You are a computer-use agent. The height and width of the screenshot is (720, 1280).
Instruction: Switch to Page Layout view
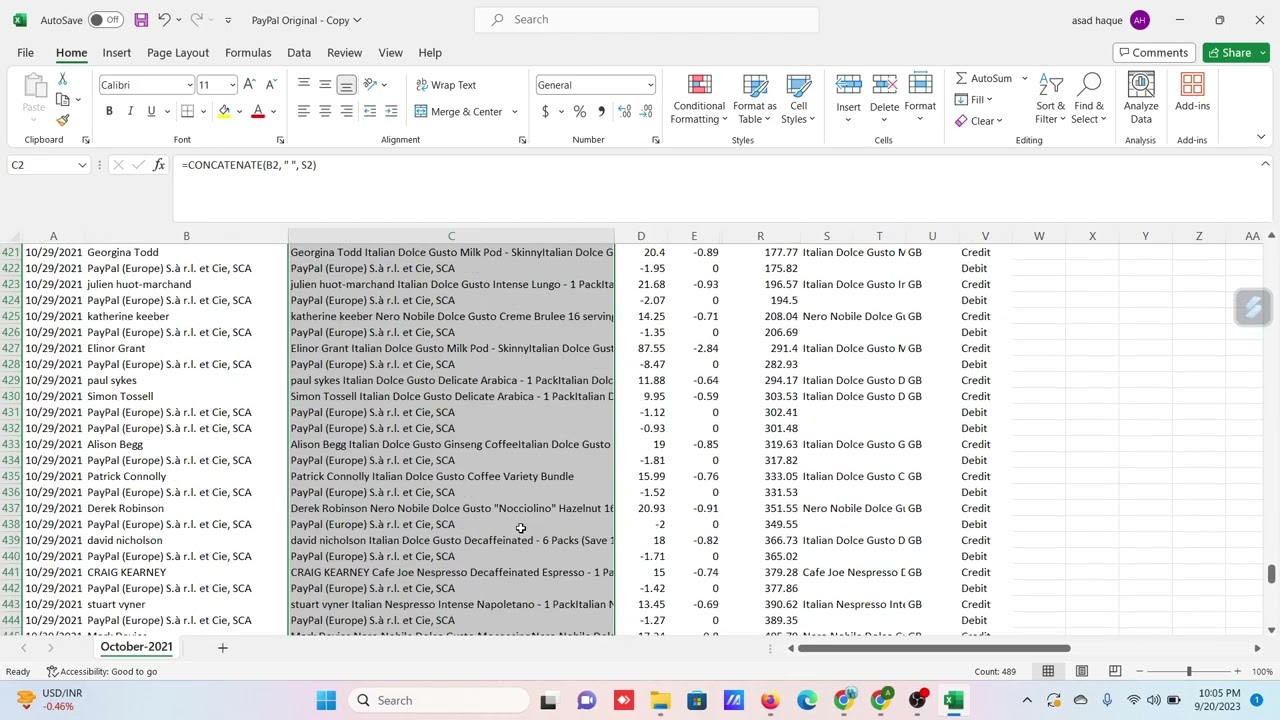(1082, 671)
